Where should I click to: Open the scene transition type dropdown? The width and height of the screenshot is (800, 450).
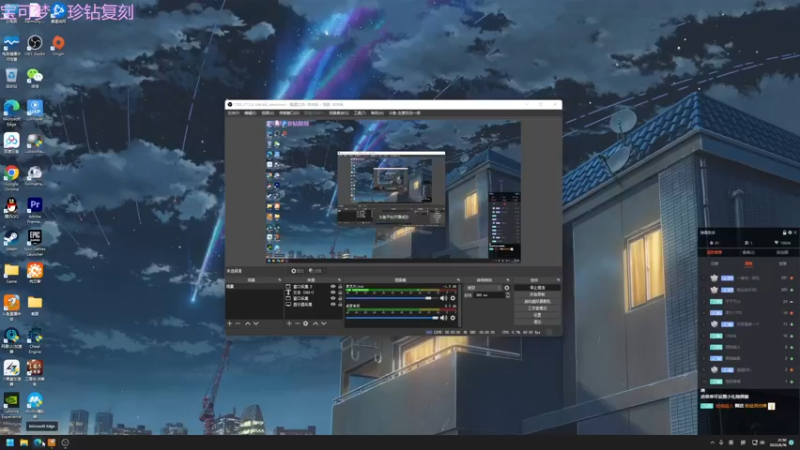[x=483, y=288]
